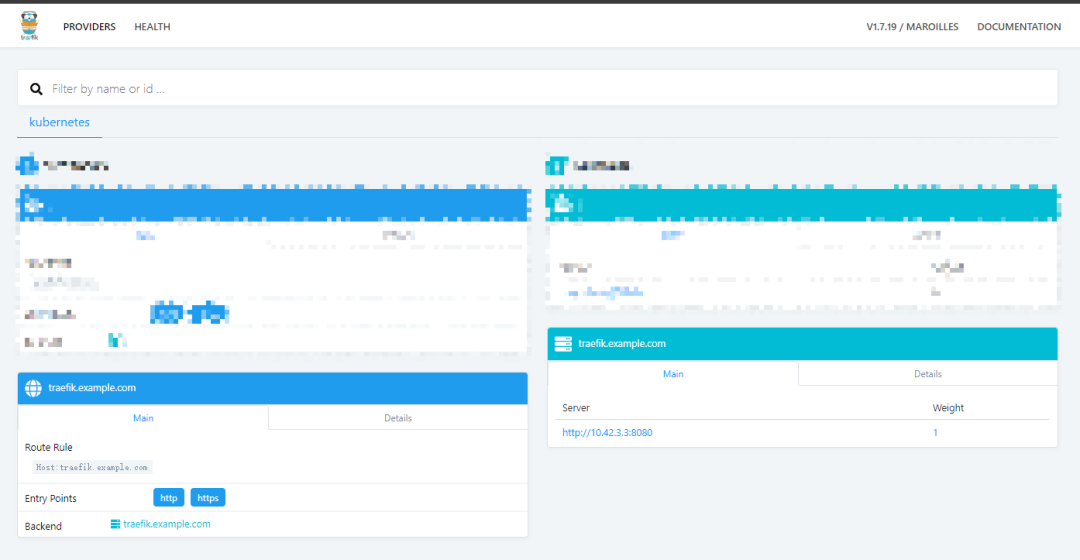
Task: Click the Entry Points label
Action: (50, 498)
